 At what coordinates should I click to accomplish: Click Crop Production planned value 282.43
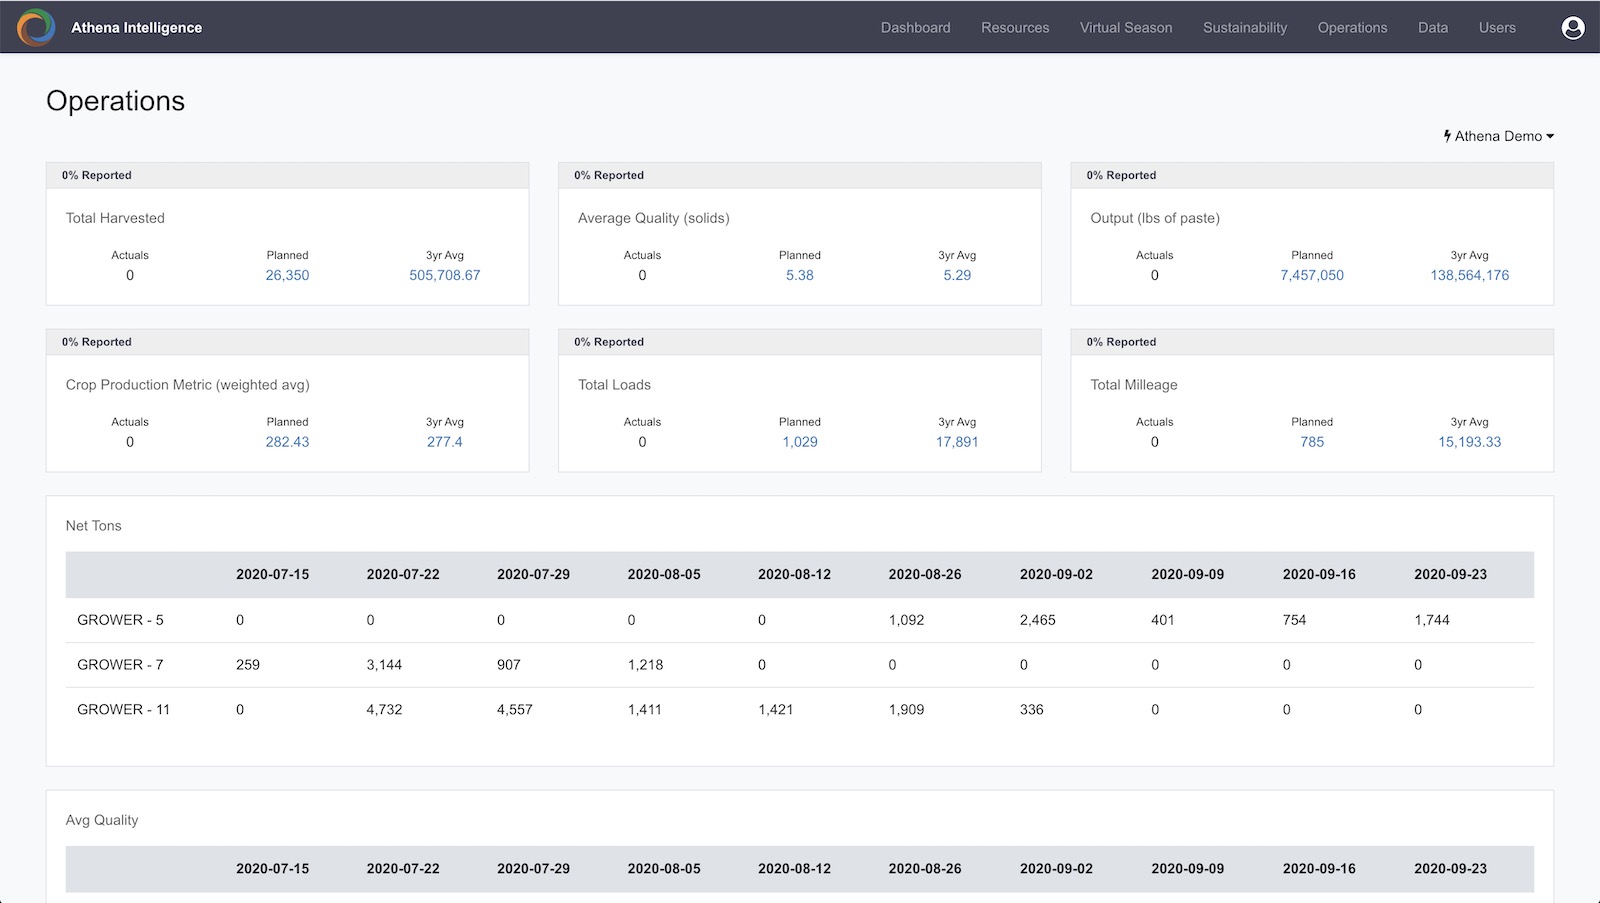point(287,442)
